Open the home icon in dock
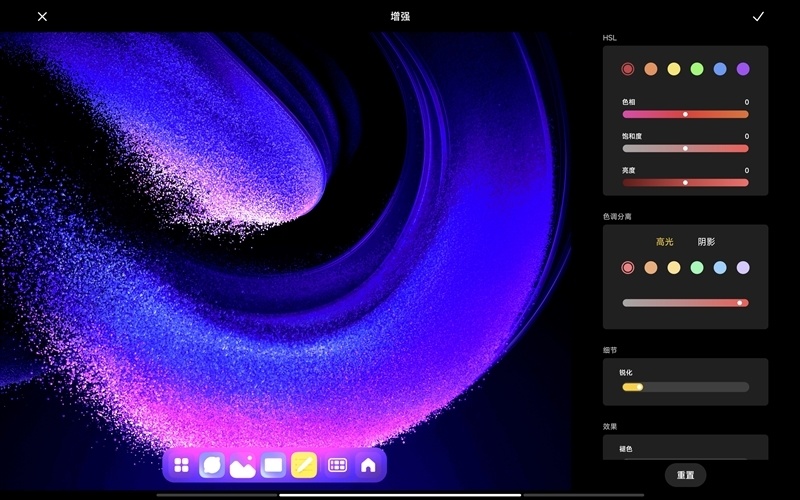The width and height of the screenshot is (800, 500). (368, 465)
